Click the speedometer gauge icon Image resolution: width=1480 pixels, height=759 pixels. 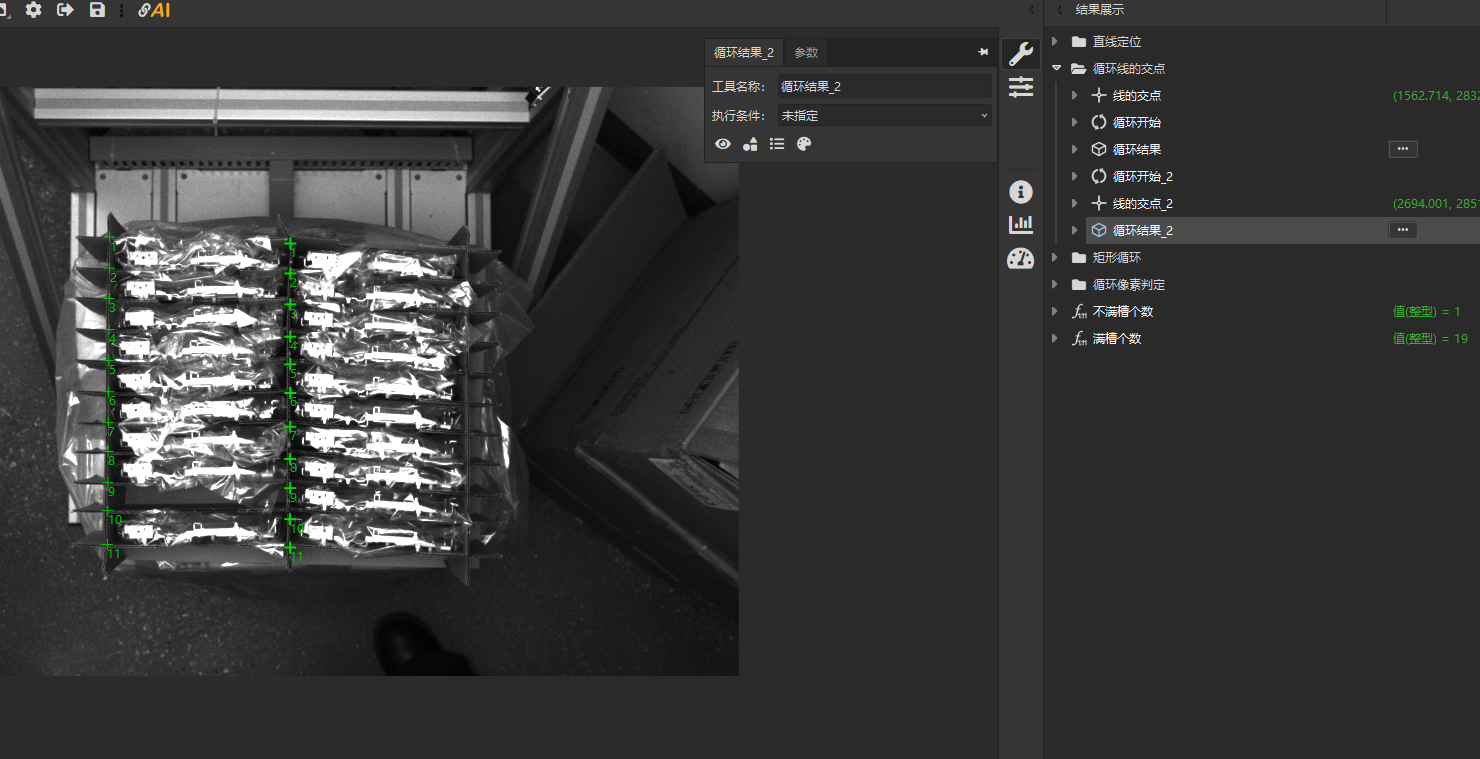coord(1020,259)
